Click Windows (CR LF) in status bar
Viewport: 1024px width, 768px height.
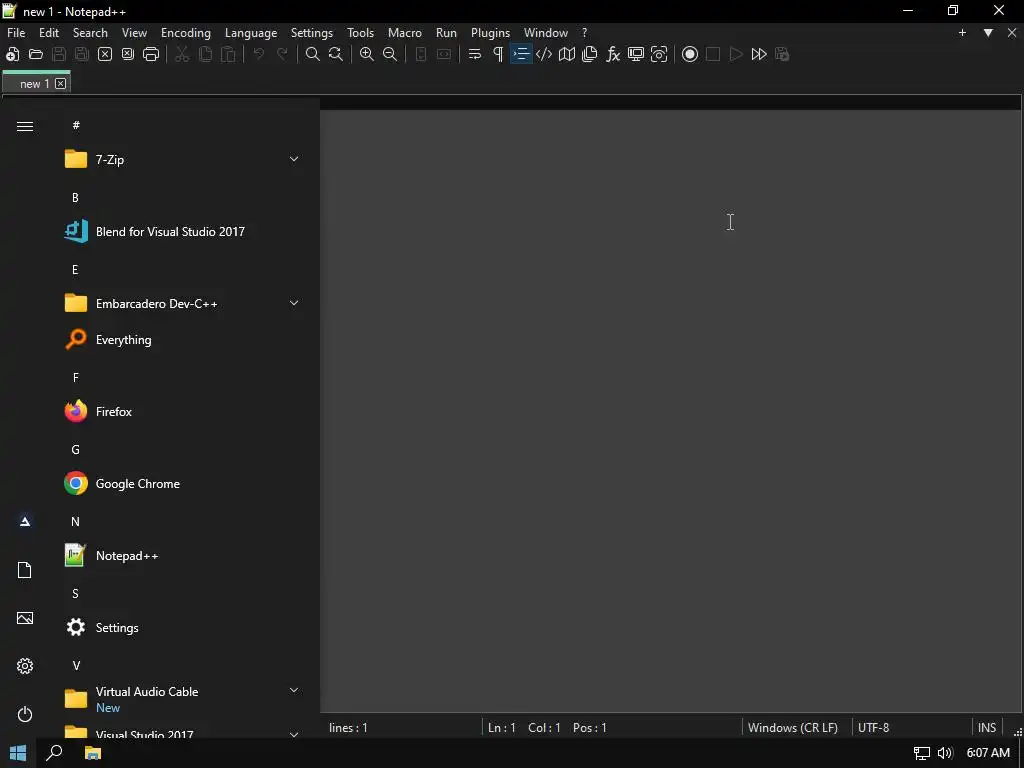(x=793, y=728)
